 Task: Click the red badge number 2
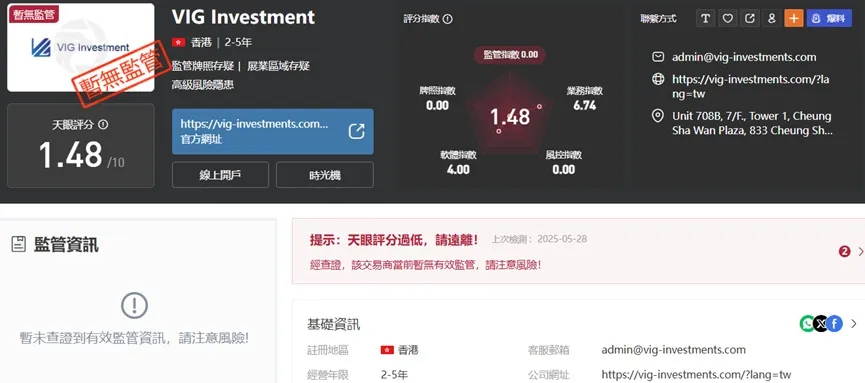(x=845, y=252)
